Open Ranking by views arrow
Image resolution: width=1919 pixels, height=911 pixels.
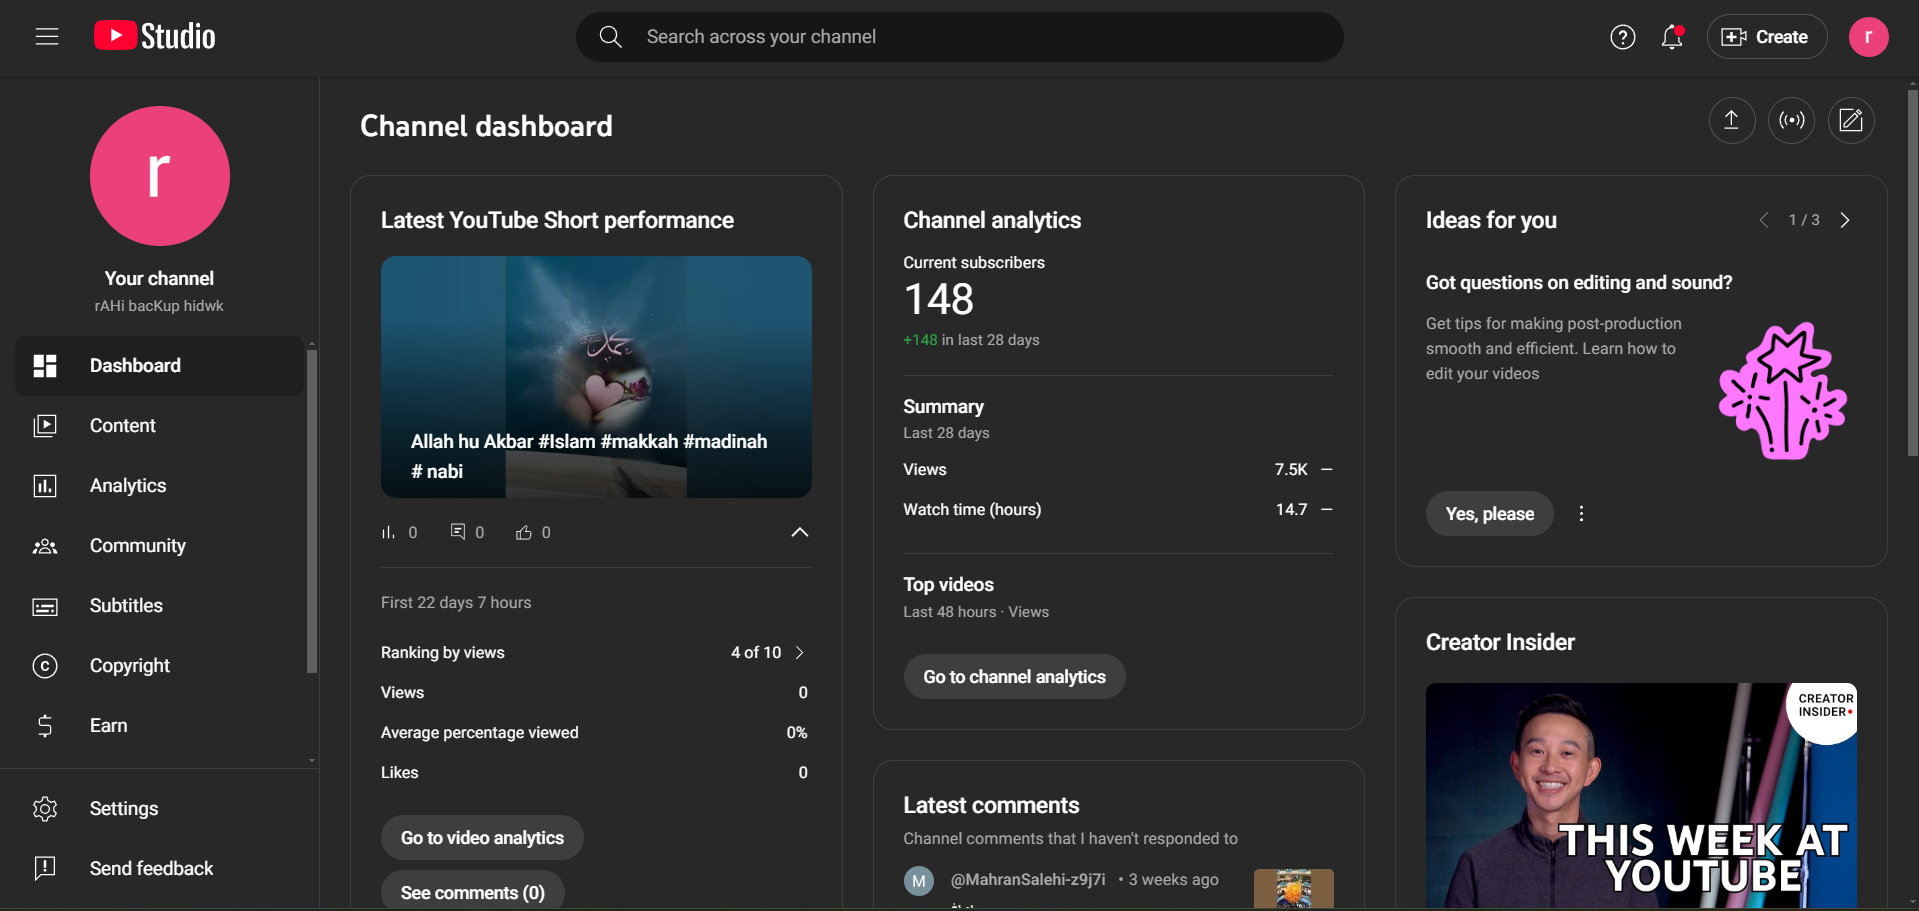(x=799, y=653)
